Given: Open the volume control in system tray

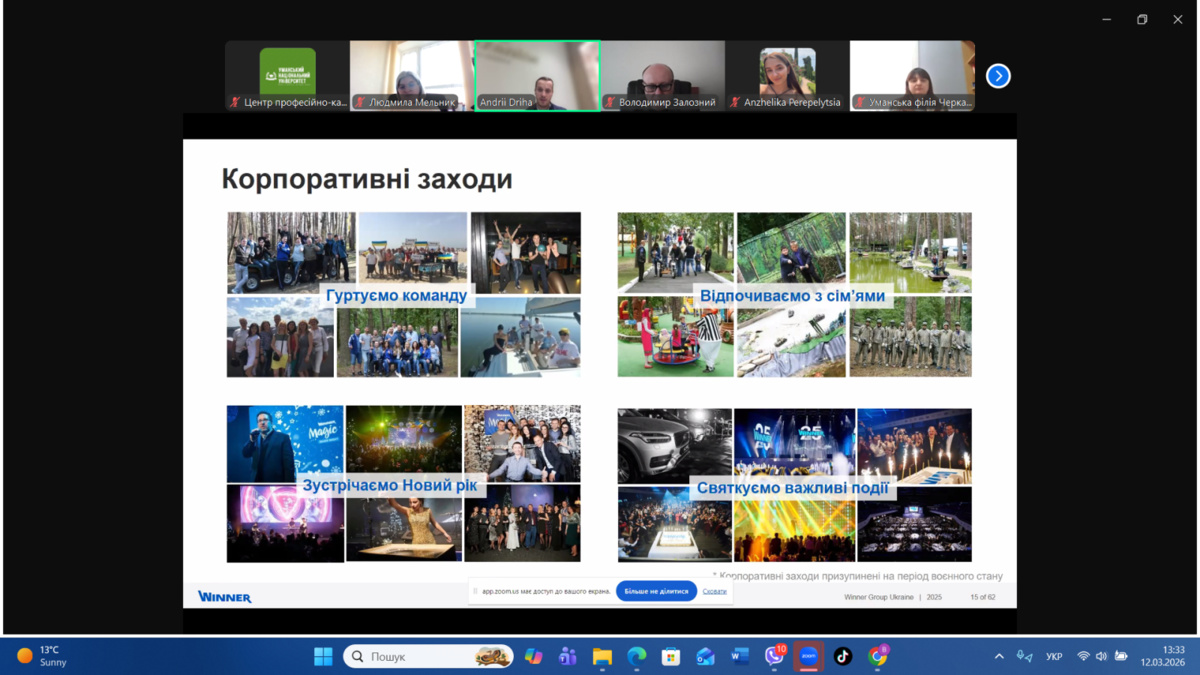Looking at the screenshot, I should tap(1101, 656).
